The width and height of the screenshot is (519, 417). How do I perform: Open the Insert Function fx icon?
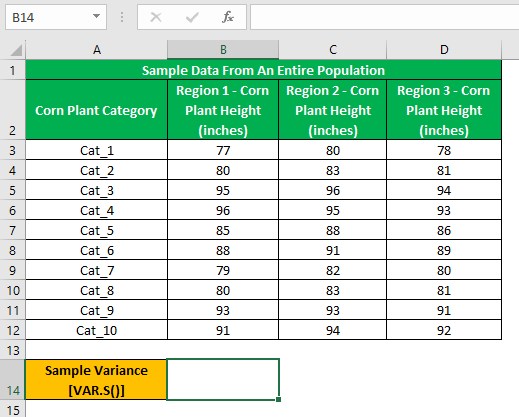[x=228, y=17]
